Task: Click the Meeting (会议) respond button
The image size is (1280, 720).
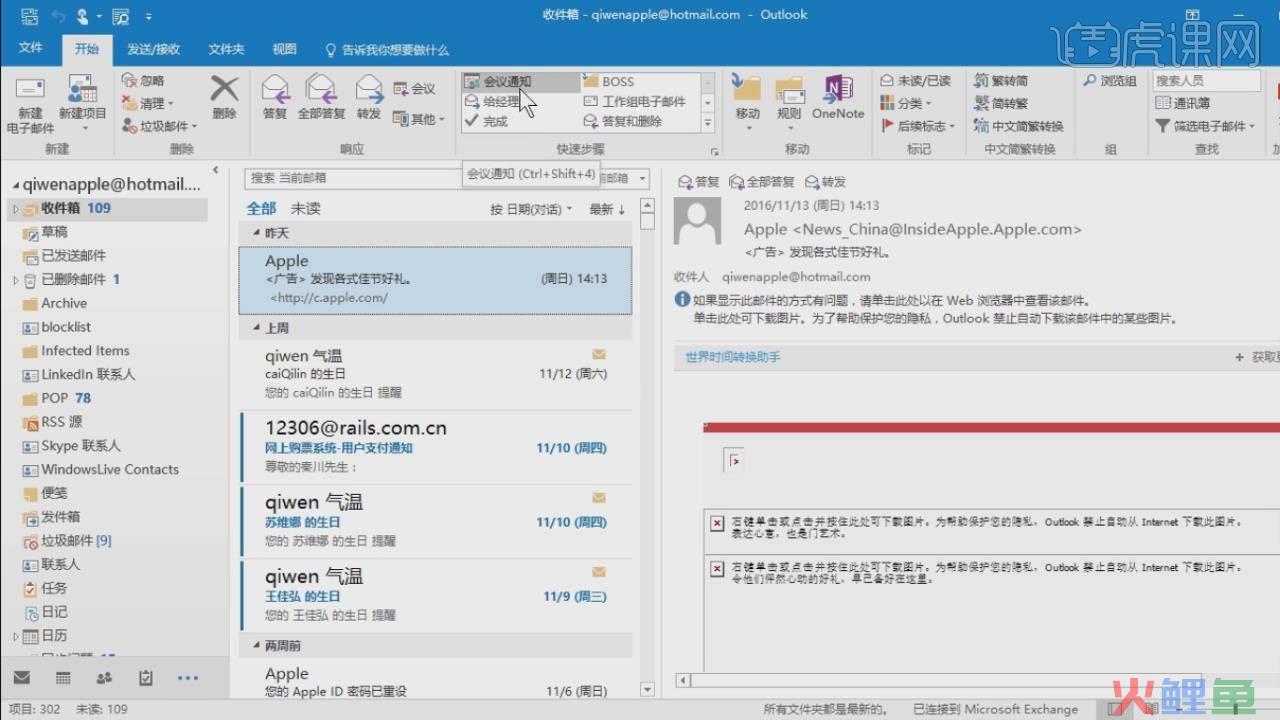Action: (x=414, y=89)
